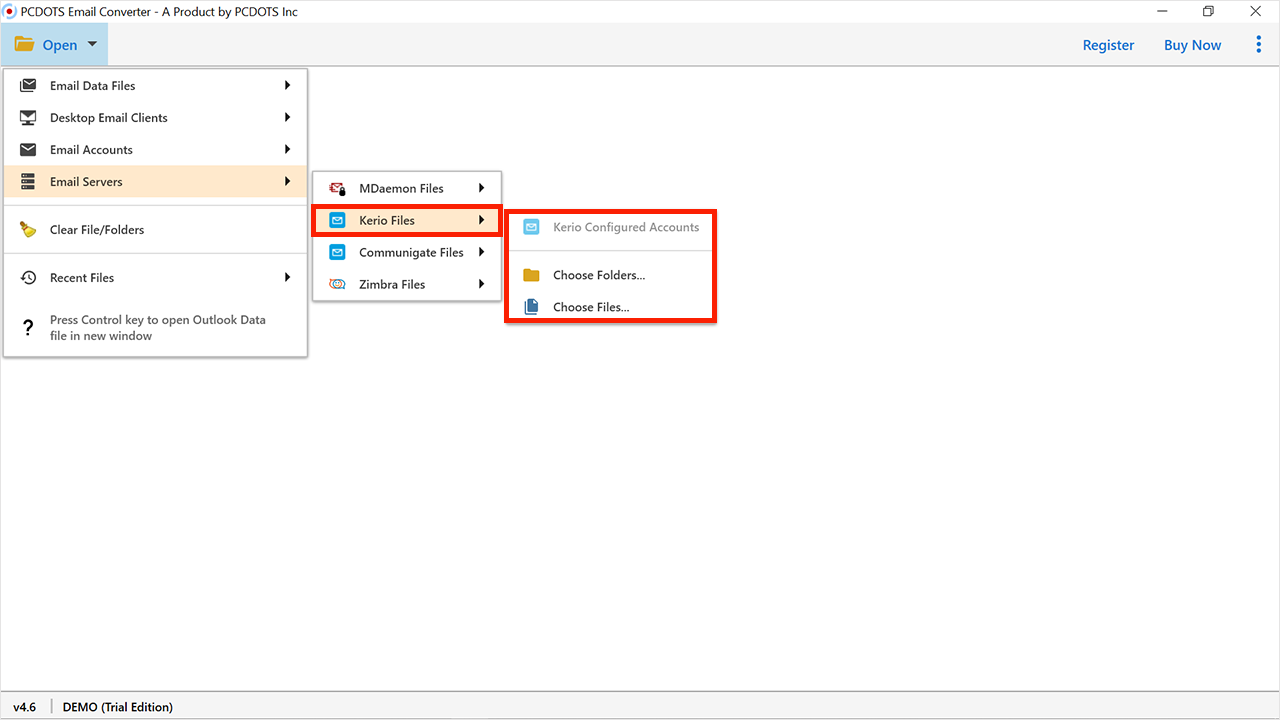
Task: Click the PCDOTS app logo in title bar
Action: [10, 12]
